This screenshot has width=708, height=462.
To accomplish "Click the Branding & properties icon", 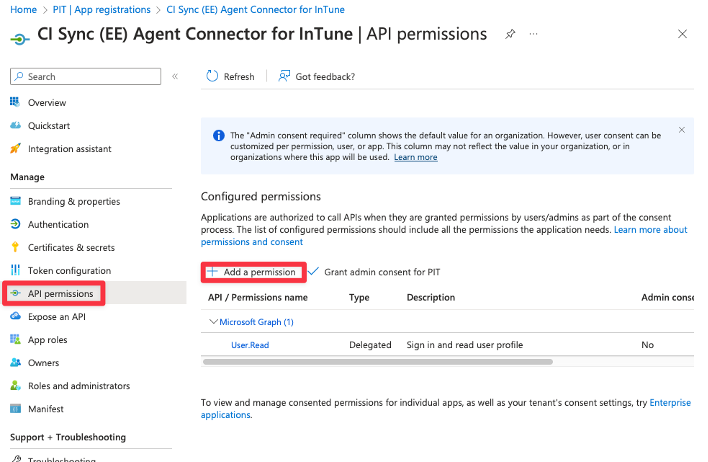I will click(15, 201).
